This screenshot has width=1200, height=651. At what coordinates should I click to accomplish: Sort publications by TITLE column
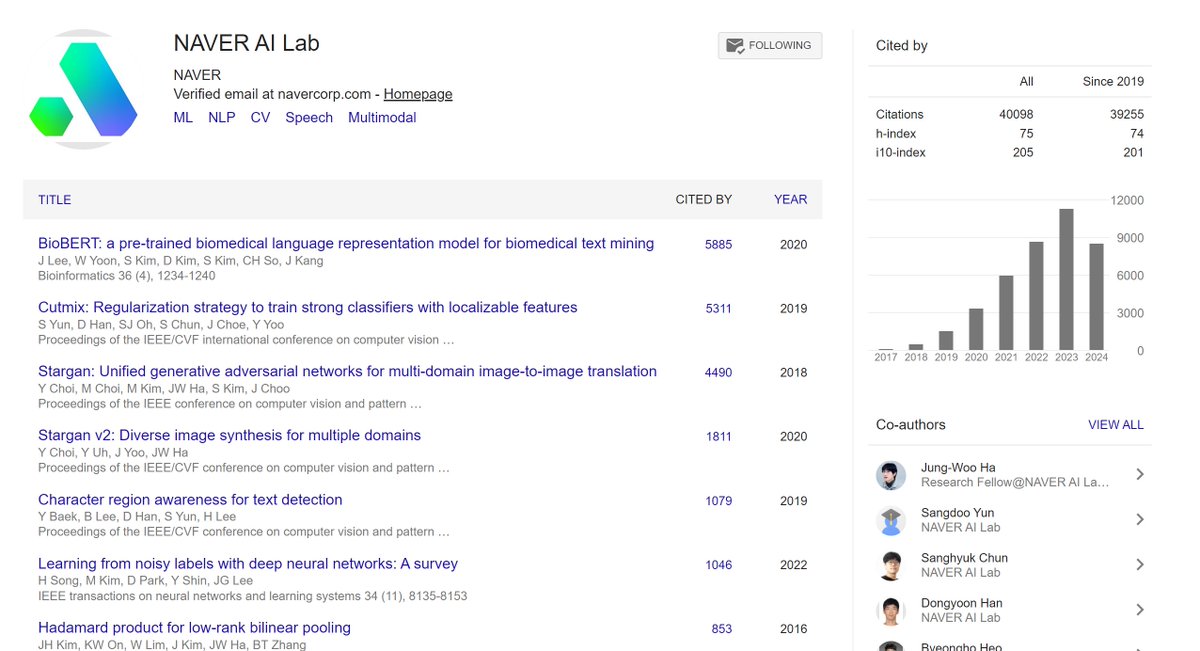tap(55, 200)
